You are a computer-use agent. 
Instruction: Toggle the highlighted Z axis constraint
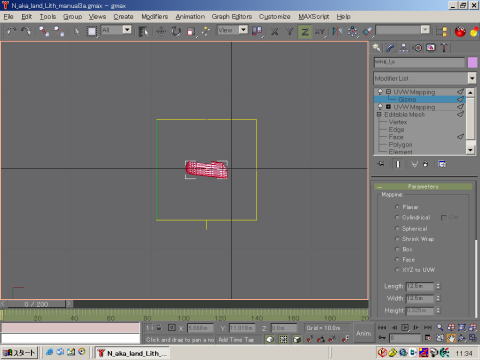[305, 32]
